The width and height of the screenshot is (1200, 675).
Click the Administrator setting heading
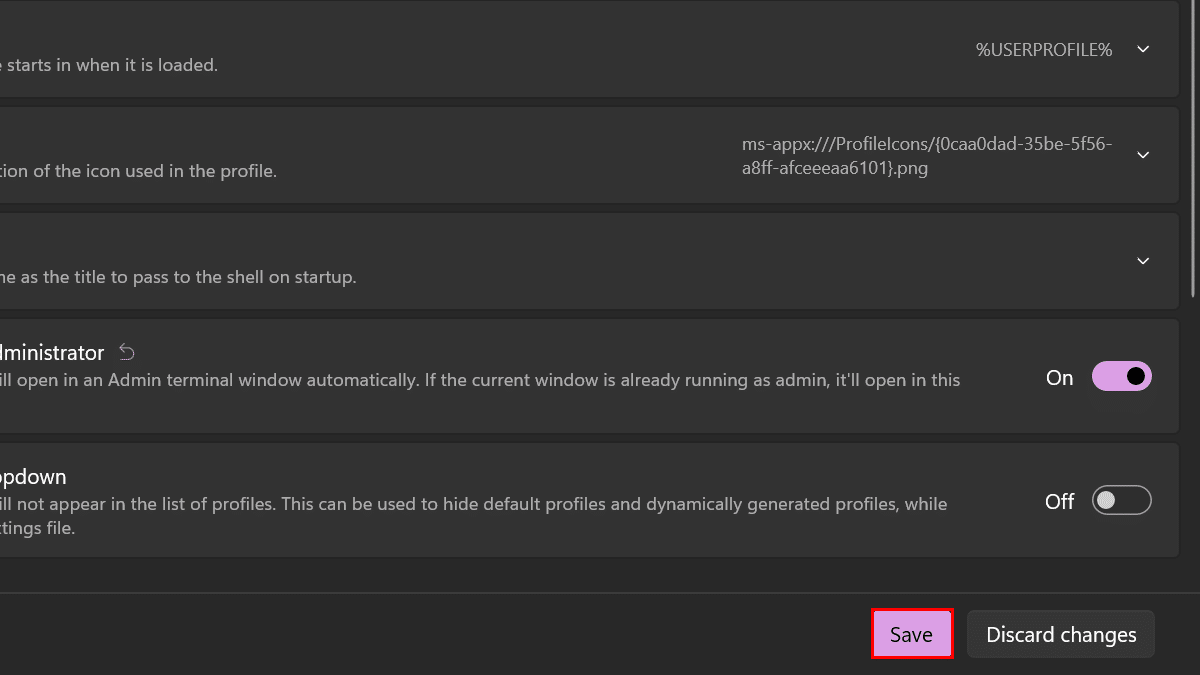(52, 352)
